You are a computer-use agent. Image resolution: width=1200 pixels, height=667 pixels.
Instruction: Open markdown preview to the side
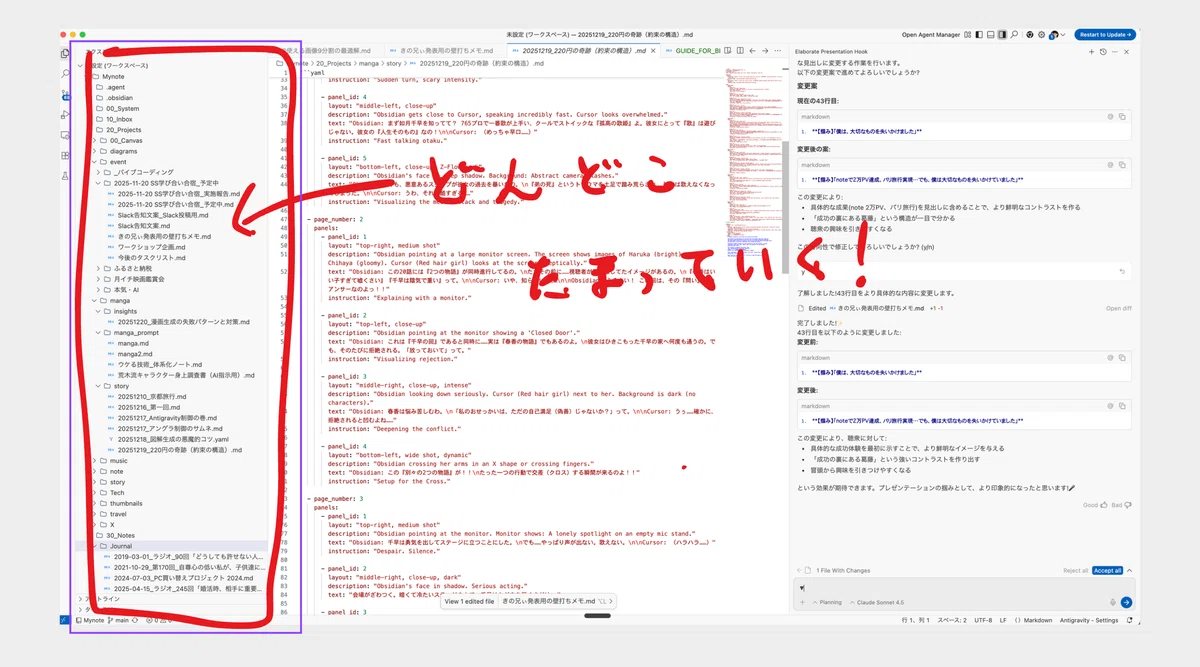(x=727, y=50)
